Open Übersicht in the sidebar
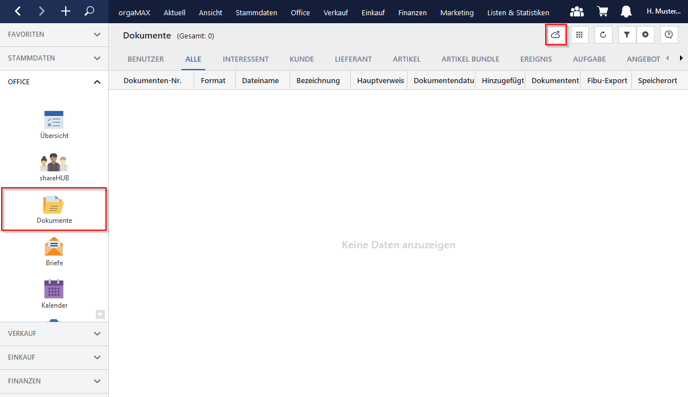Image resolution: width=688 pixels, height=397 pixels. [54, 125]
